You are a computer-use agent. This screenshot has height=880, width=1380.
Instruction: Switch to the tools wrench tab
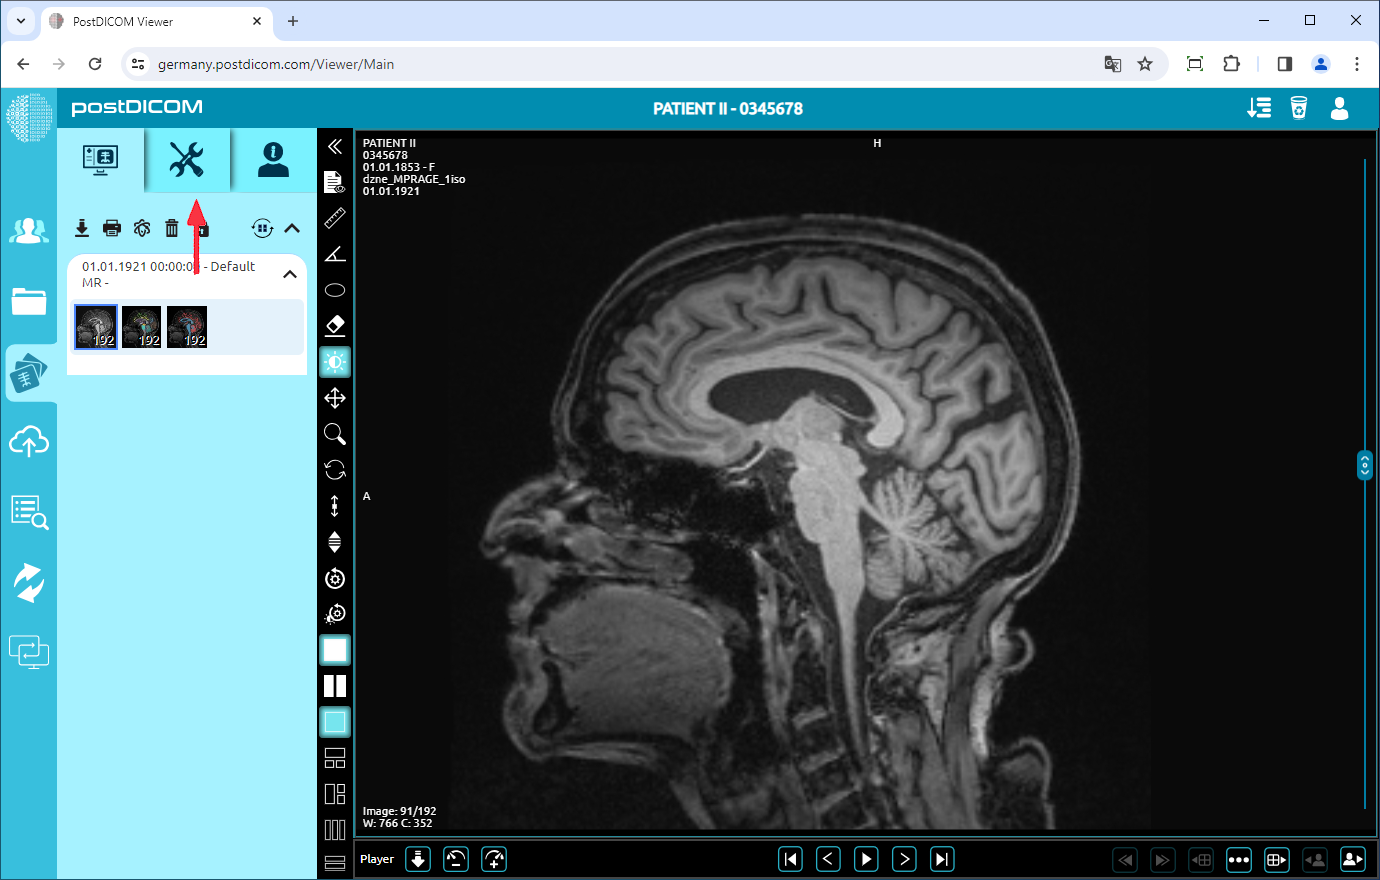pos(188,160)
